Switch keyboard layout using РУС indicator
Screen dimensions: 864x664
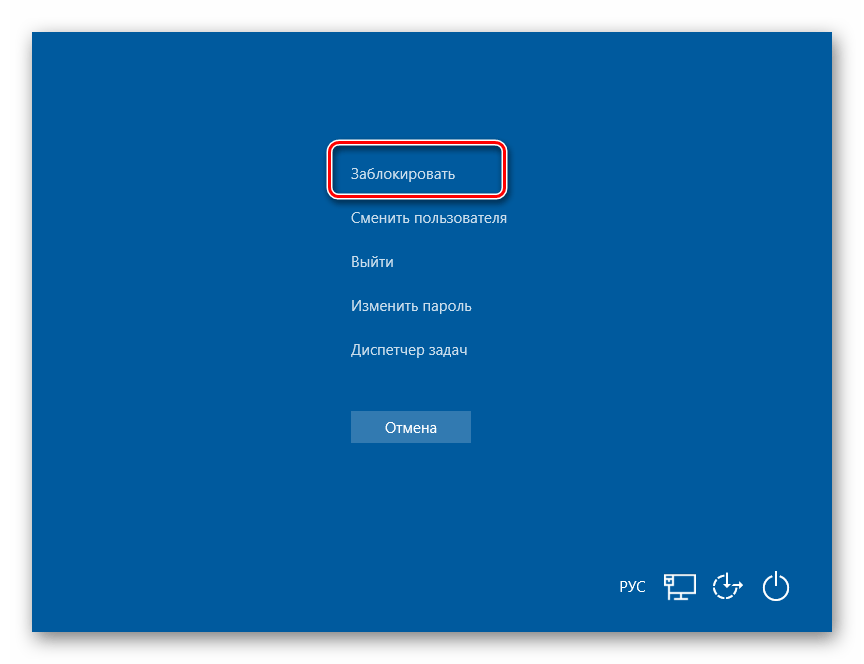point(632,587)
